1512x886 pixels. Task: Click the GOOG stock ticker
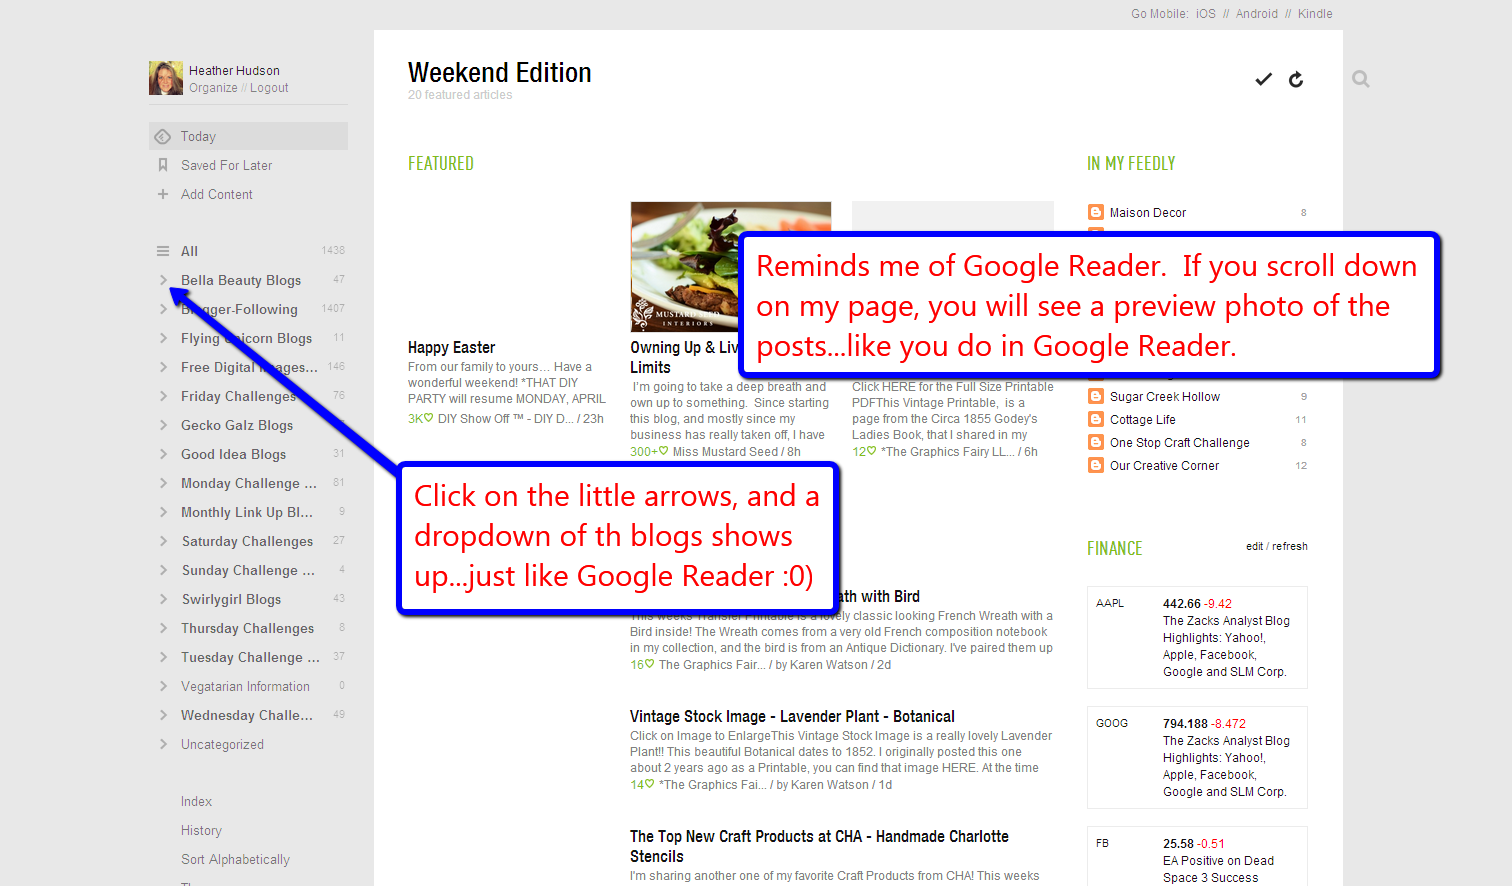point(1112,723)
